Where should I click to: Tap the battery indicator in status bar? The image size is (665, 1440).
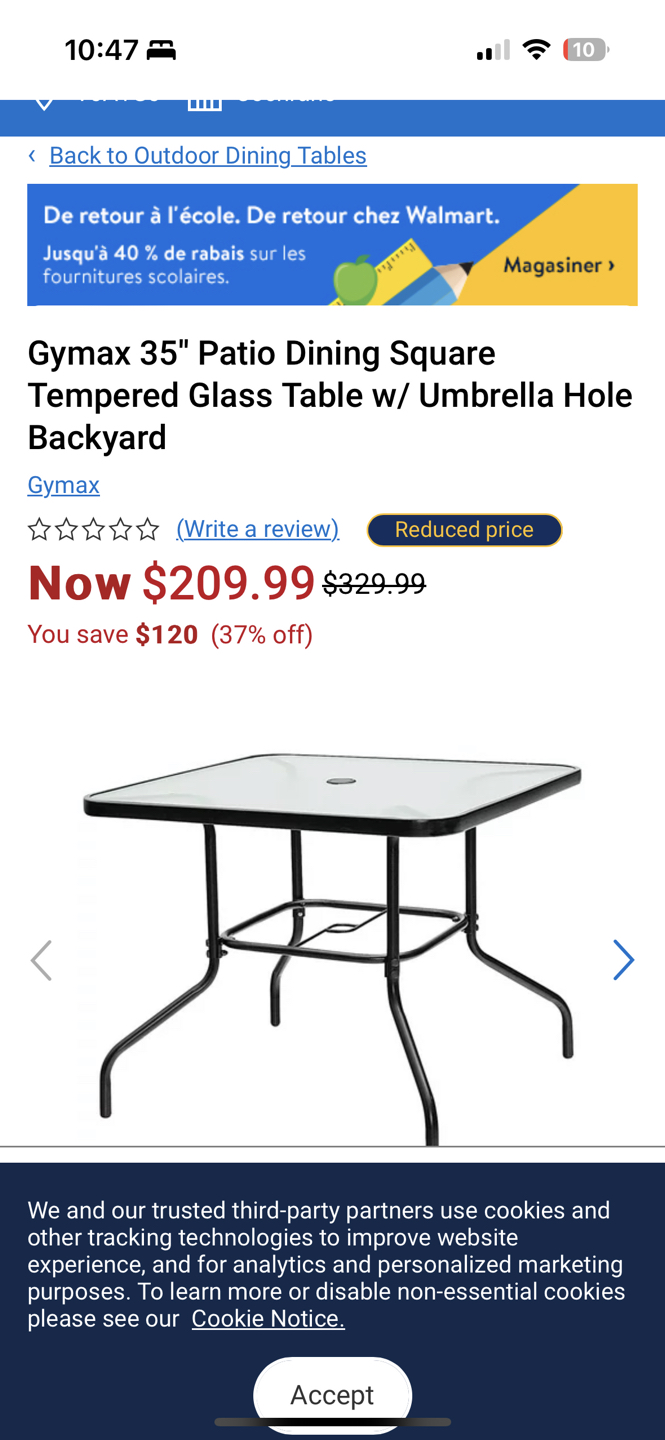tap(585, 49)
